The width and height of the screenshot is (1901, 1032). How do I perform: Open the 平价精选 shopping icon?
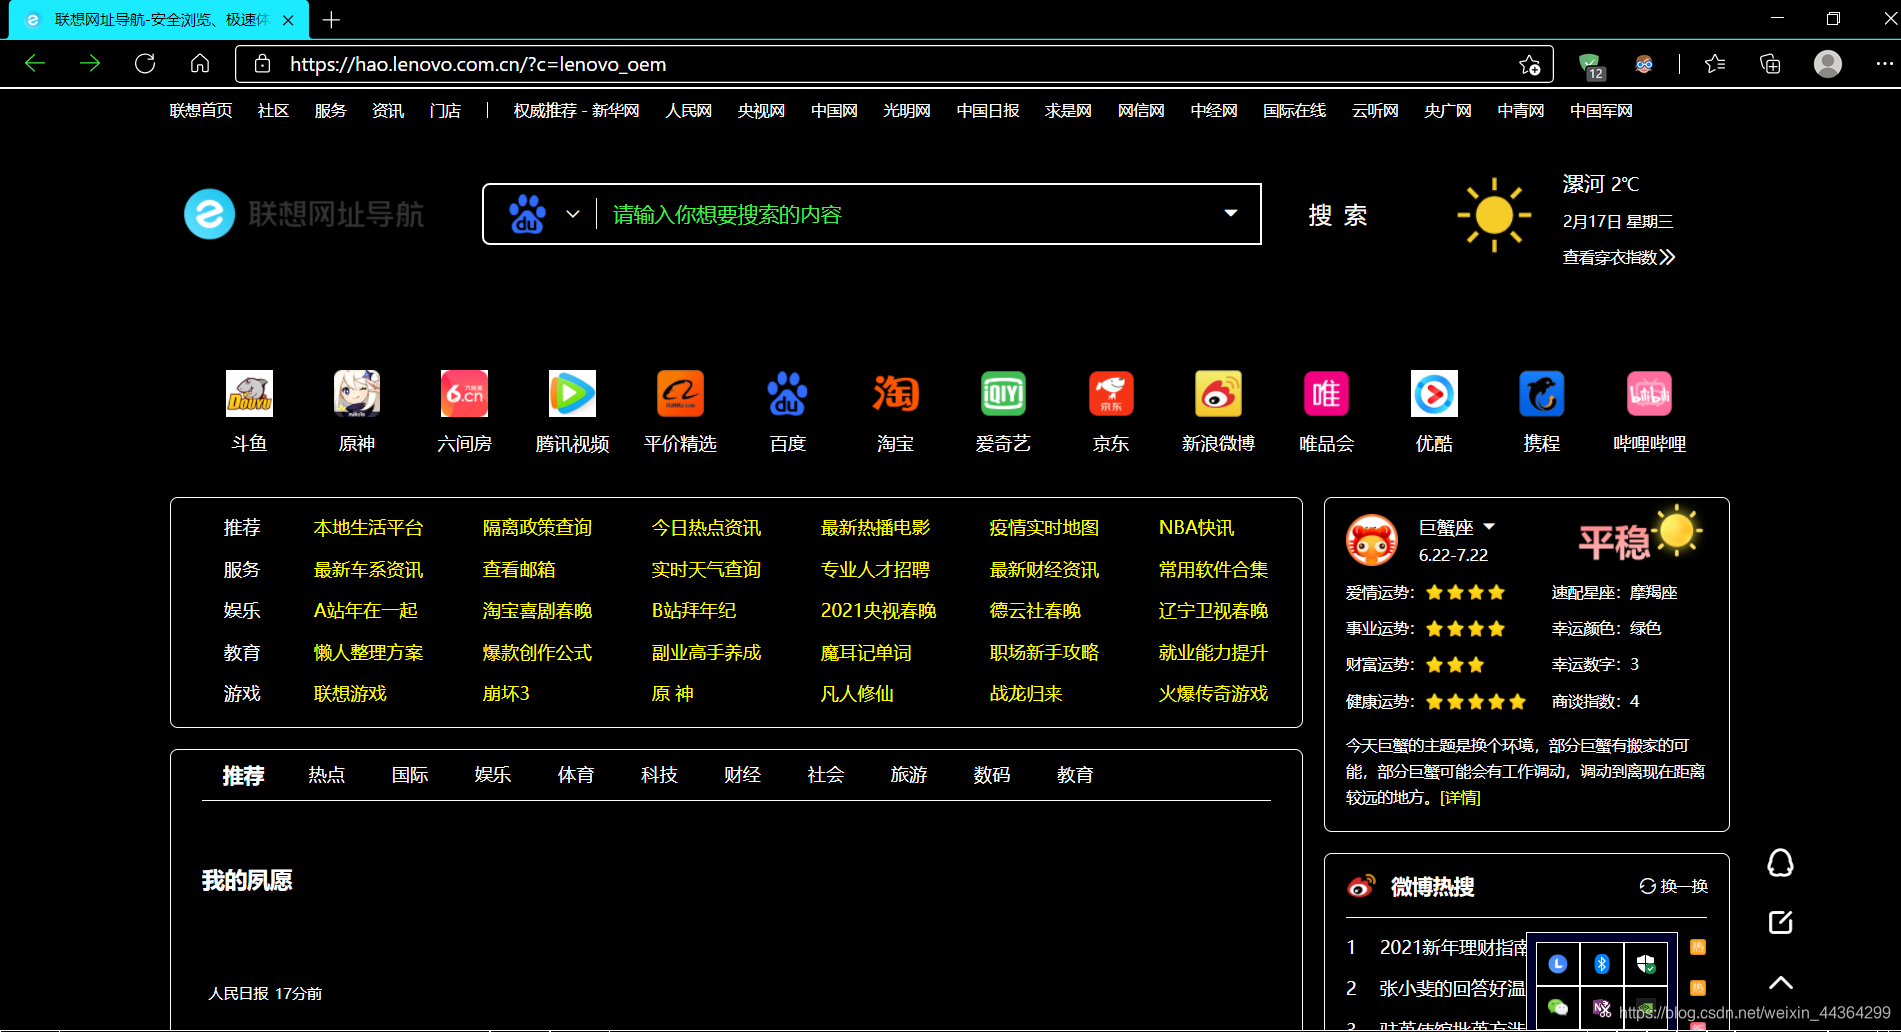click(680, 393)
